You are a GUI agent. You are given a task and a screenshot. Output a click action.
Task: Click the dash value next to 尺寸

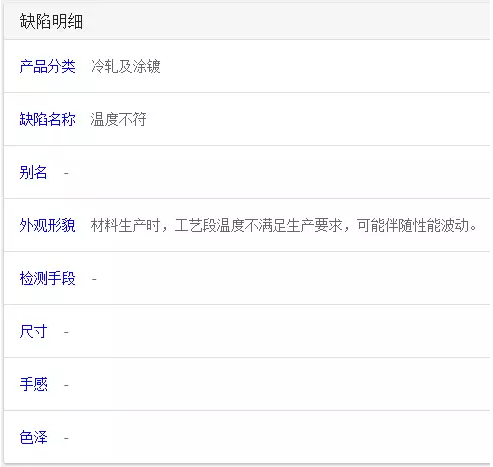click(66, 332)
